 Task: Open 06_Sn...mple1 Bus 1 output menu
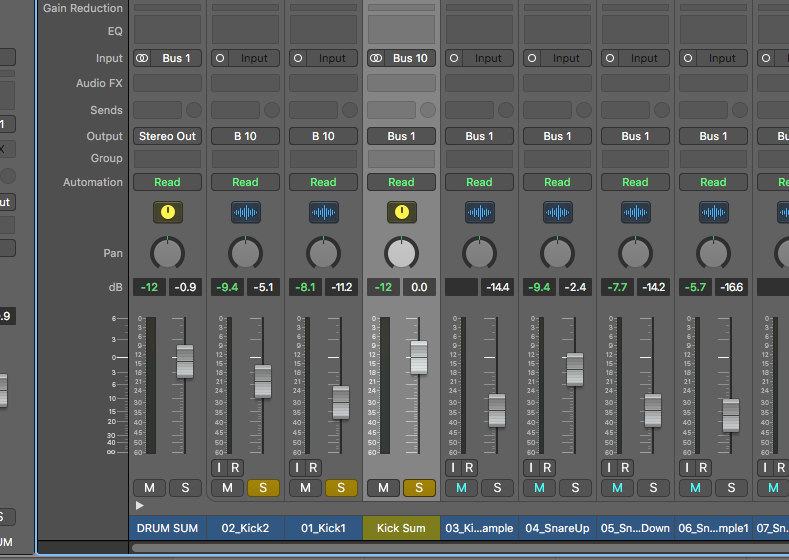pos(714,136)
